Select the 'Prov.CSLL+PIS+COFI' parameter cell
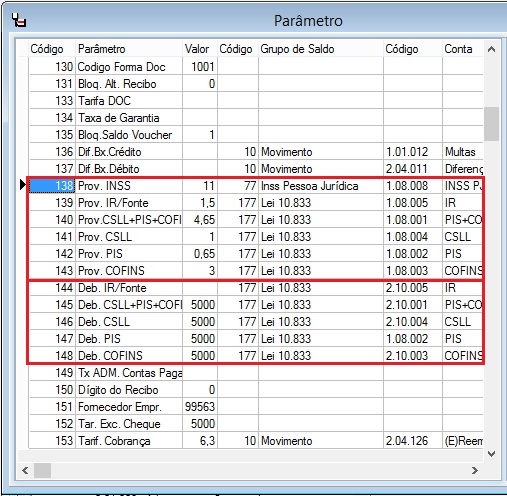 pyautogui.click(x=129, y=220)
